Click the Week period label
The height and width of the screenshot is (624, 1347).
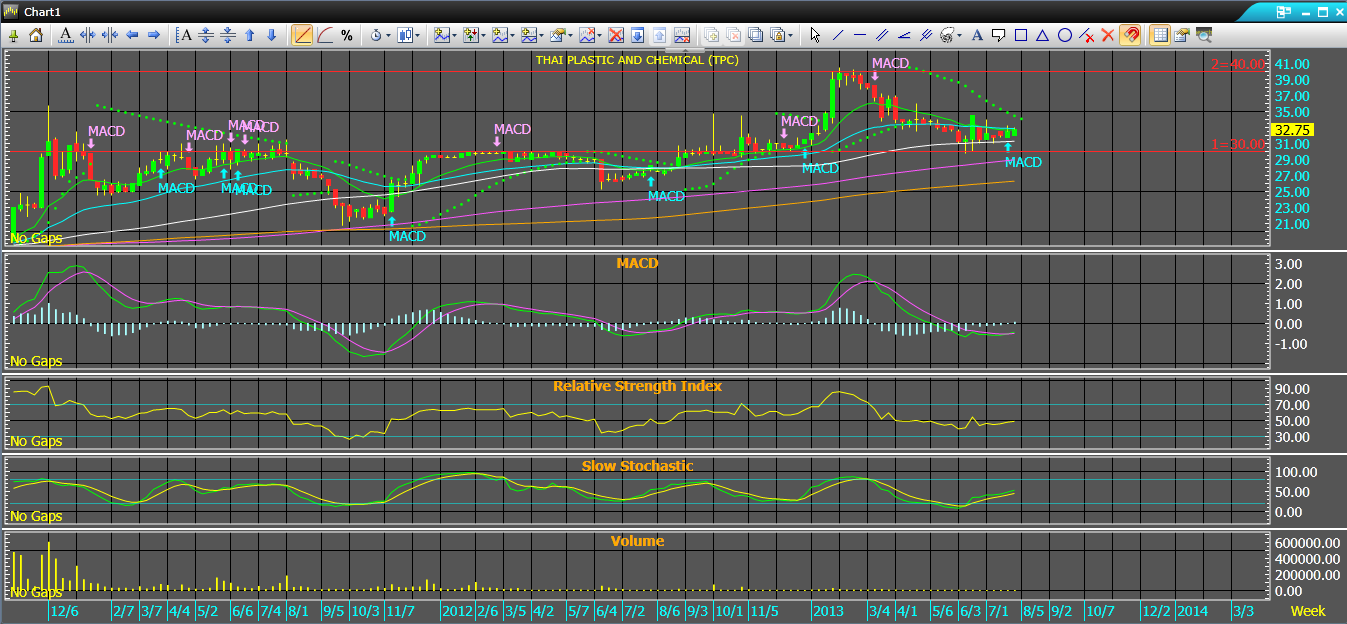[1307, 610]
